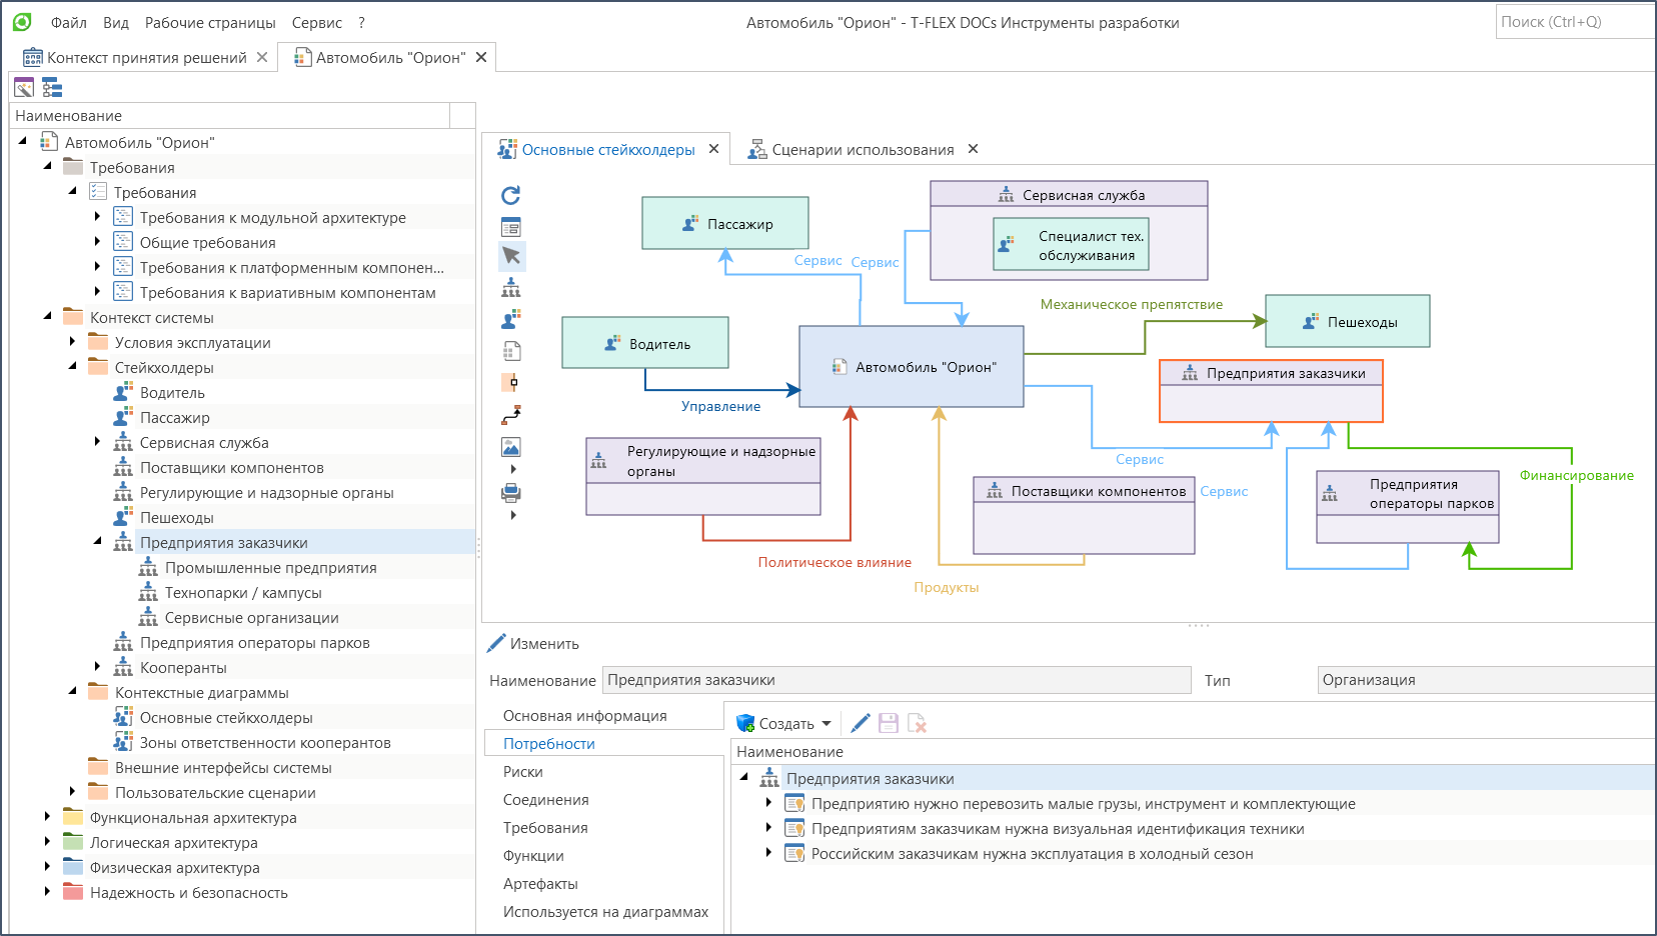Click the refresh diagram icon
1657x936 pixels.
pyautogui.click(x=511, y=195)
